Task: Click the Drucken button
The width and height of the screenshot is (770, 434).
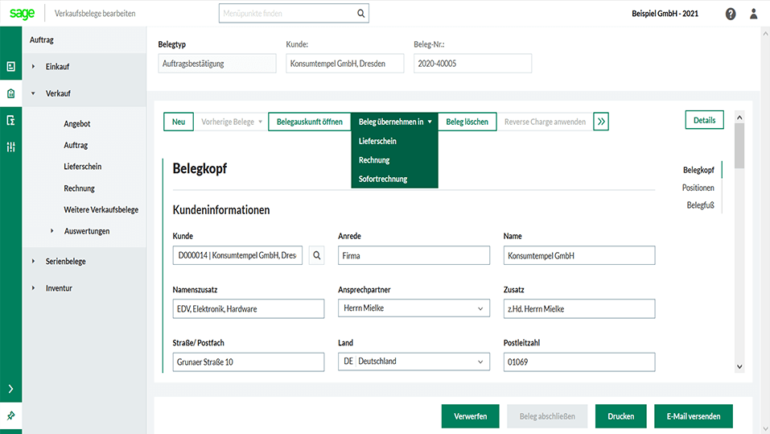Action: 621,416
